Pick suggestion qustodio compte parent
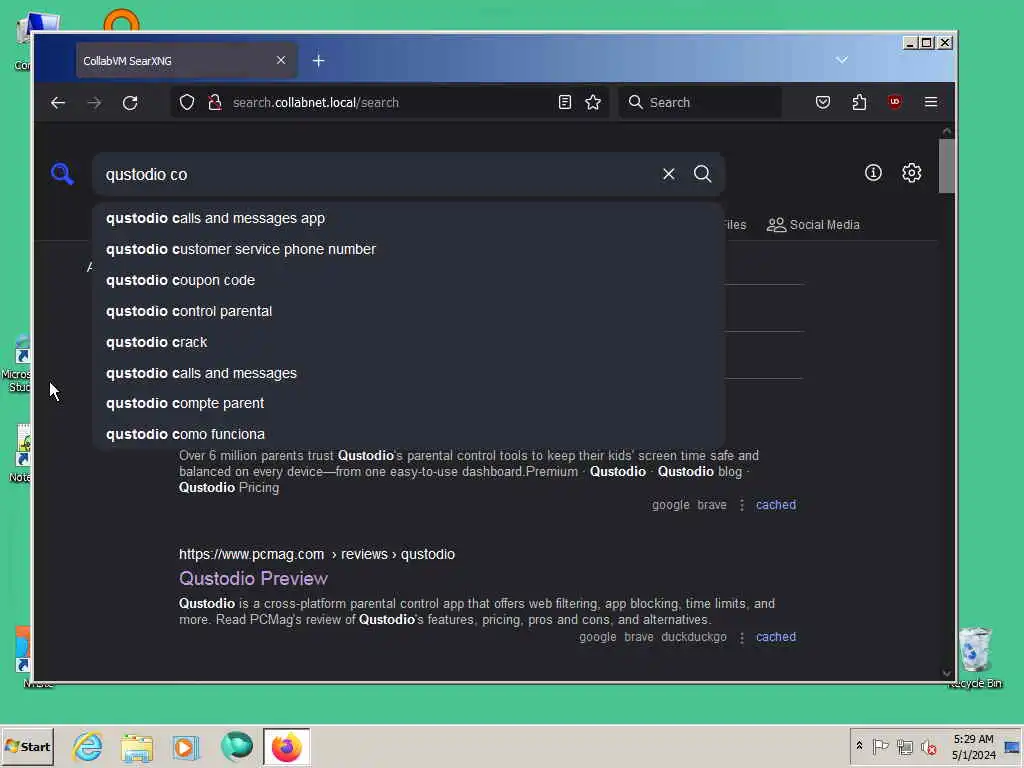Screen dimensions: 1024x768 point(409,403)
